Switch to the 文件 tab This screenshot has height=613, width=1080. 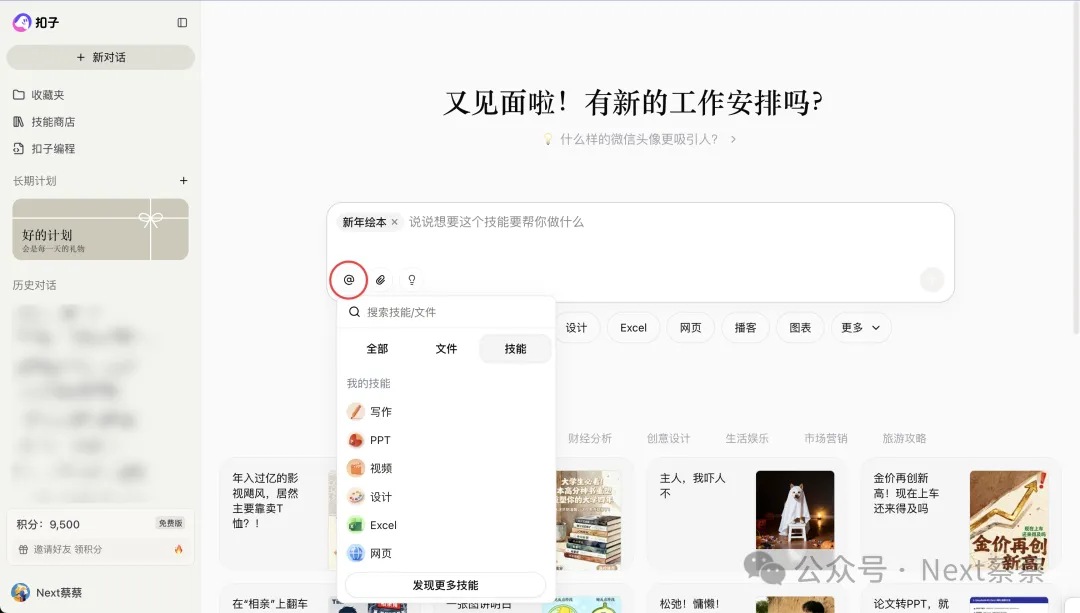(x=446, y=348)
